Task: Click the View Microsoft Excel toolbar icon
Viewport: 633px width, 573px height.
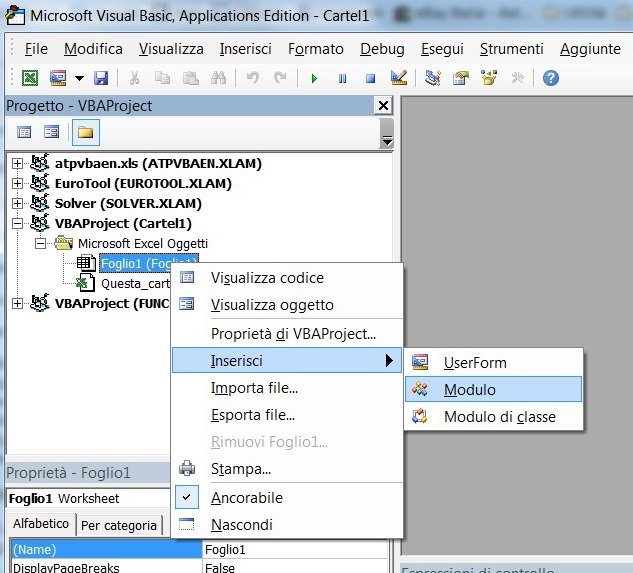Action: point(30,78)
